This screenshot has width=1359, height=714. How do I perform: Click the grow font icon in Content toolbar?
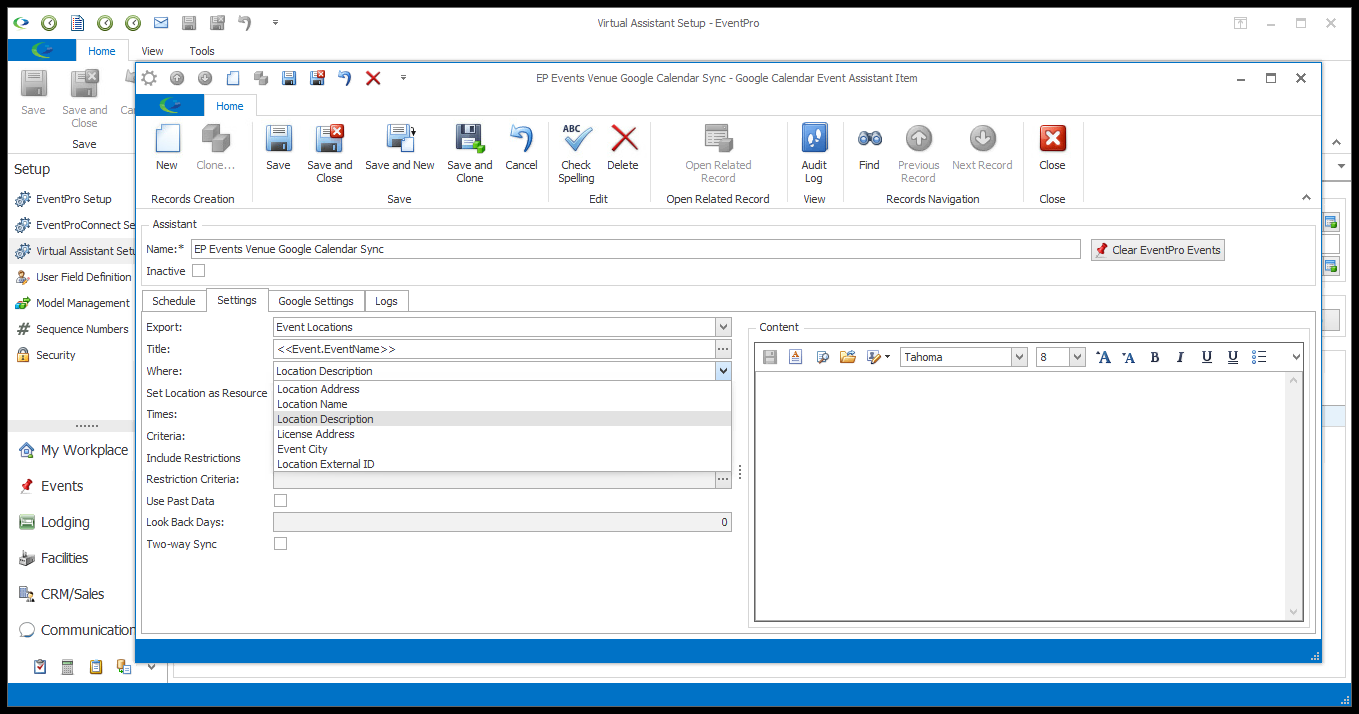[x=1103, y=357]
